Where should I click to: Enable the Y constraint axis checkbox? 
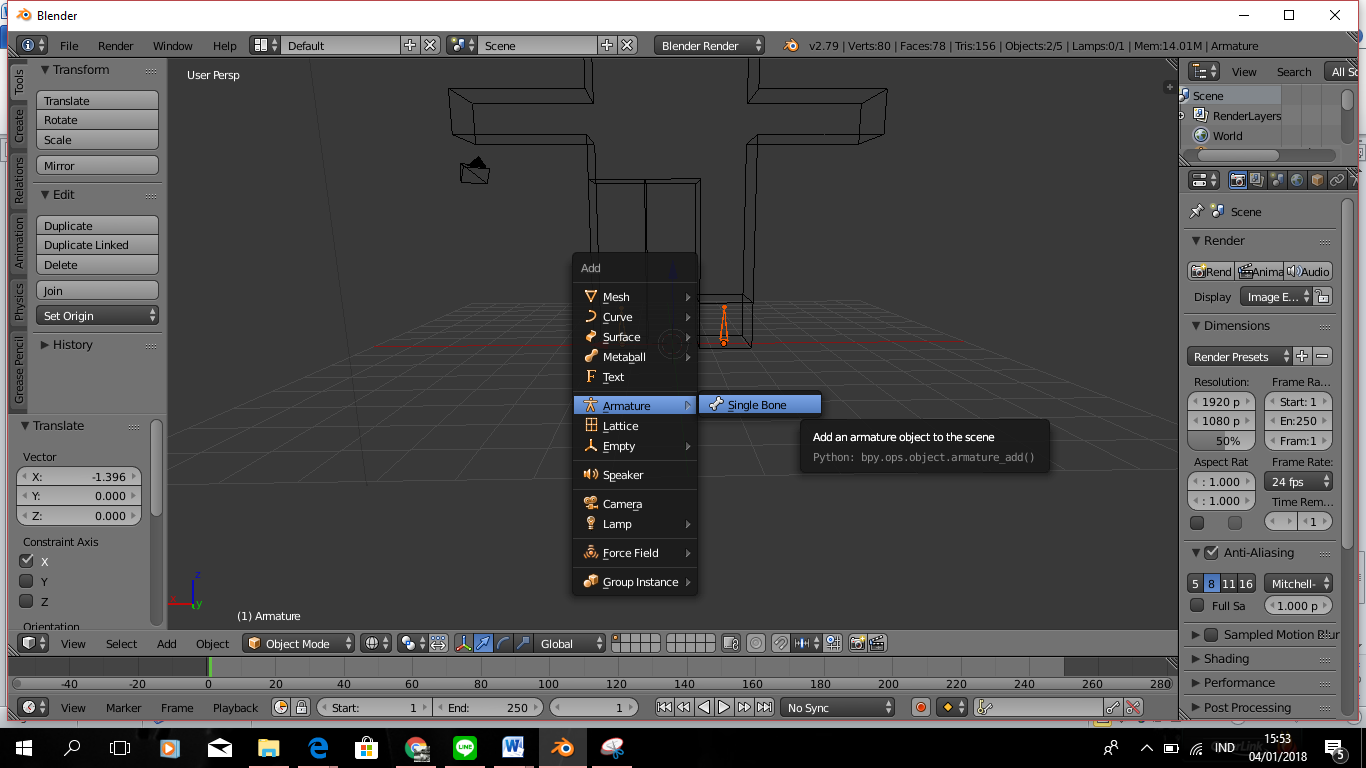[x=27, y=581]
